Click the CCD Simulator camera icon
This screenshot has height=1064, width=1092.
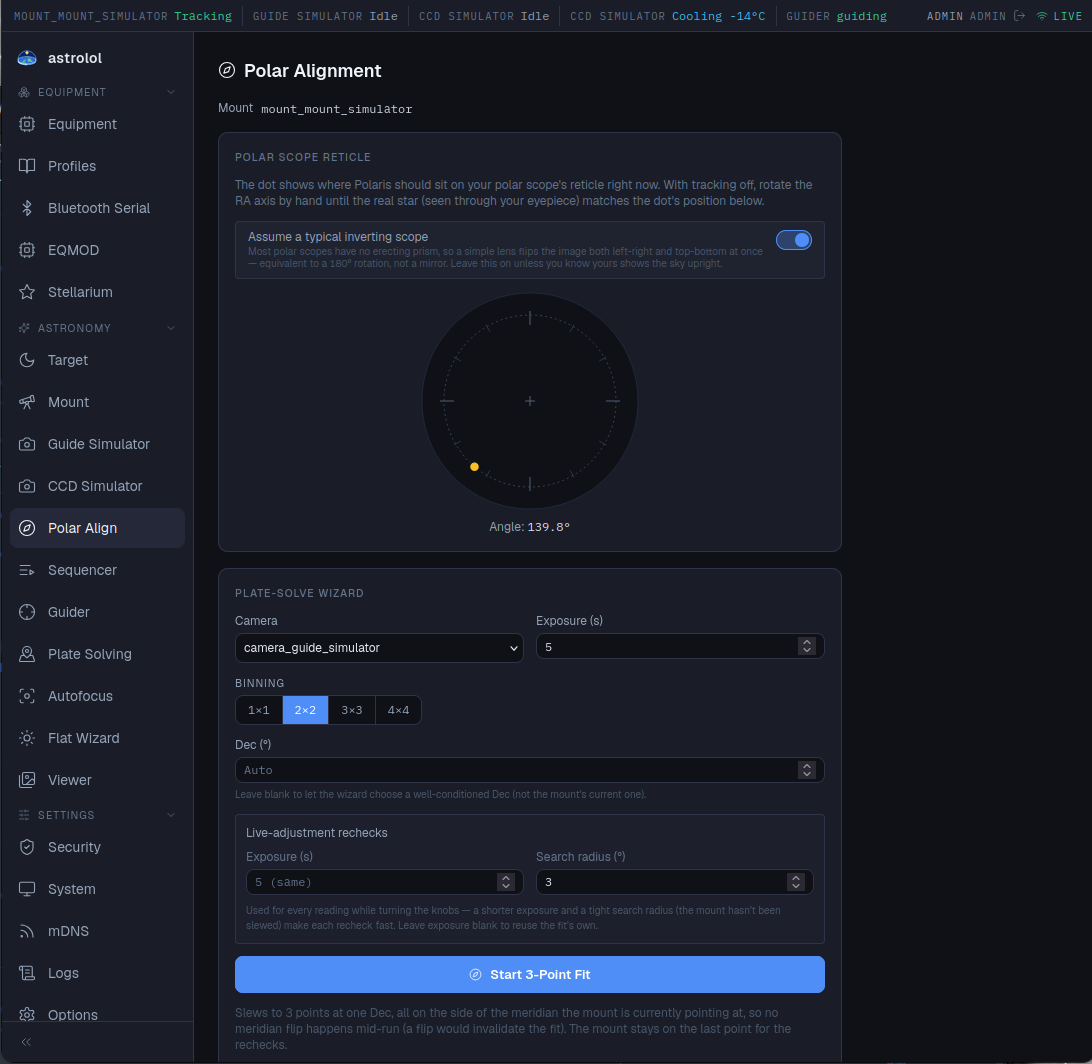pyautogui.click(x=27, y=486)
